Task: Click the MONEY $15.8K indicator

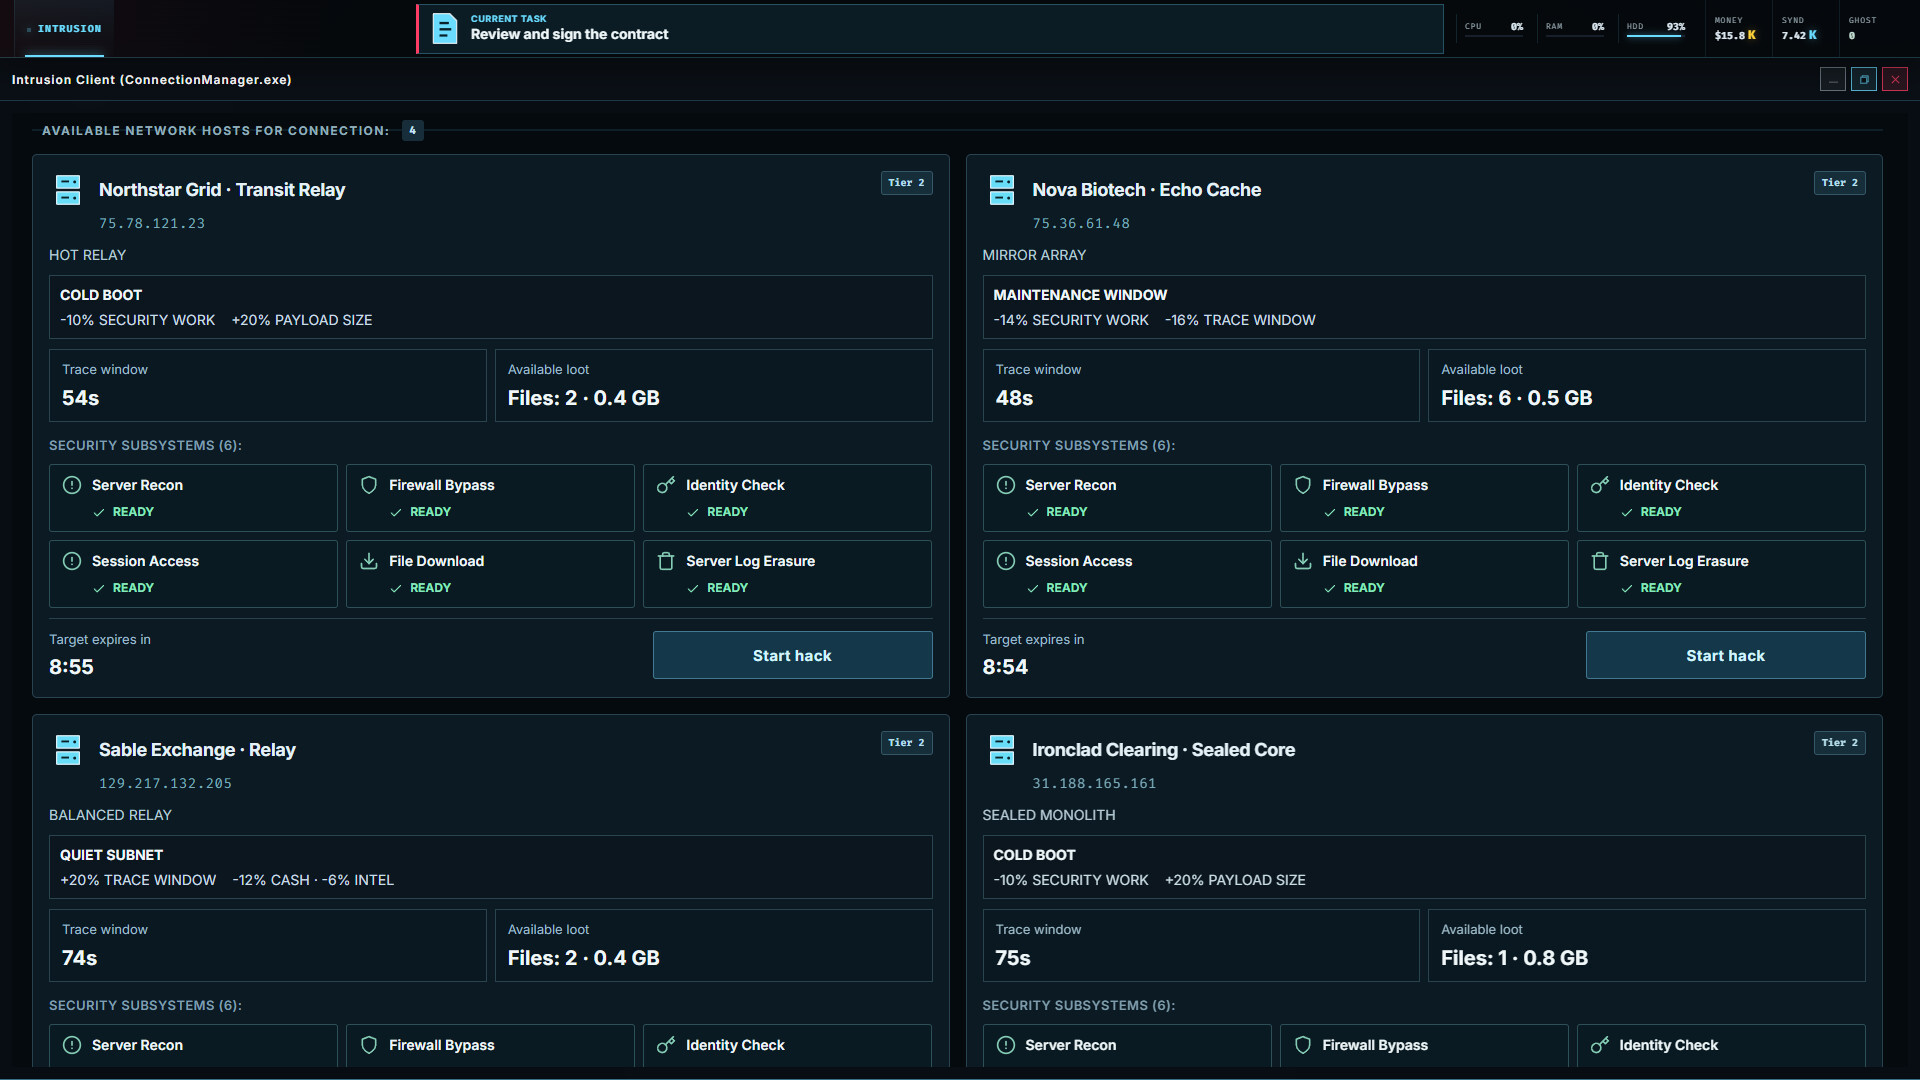Action: (1735, 28)
